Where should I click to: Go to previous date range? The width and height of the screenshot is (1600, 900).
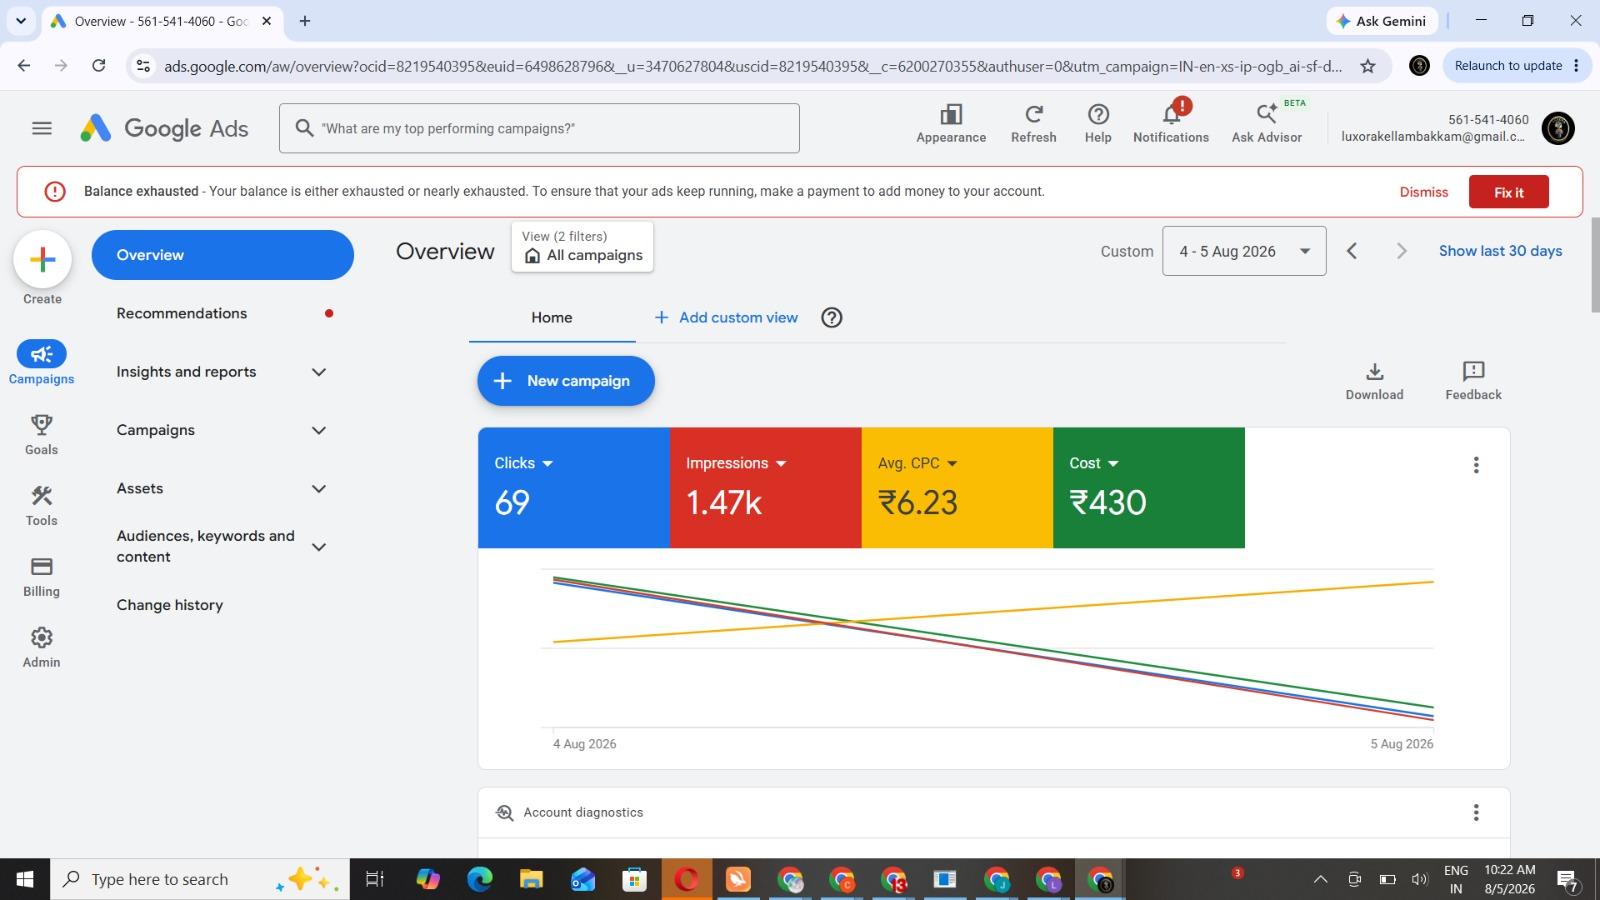click(x=1352, y=251)
